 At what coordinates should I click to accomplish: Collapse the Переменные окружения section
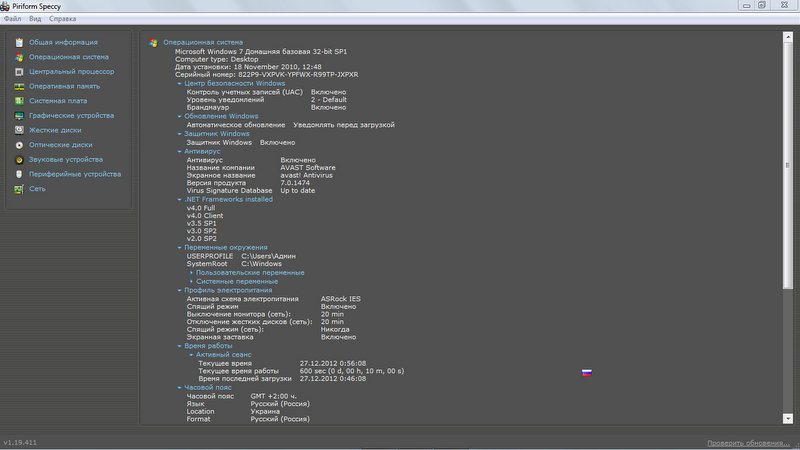179,247
